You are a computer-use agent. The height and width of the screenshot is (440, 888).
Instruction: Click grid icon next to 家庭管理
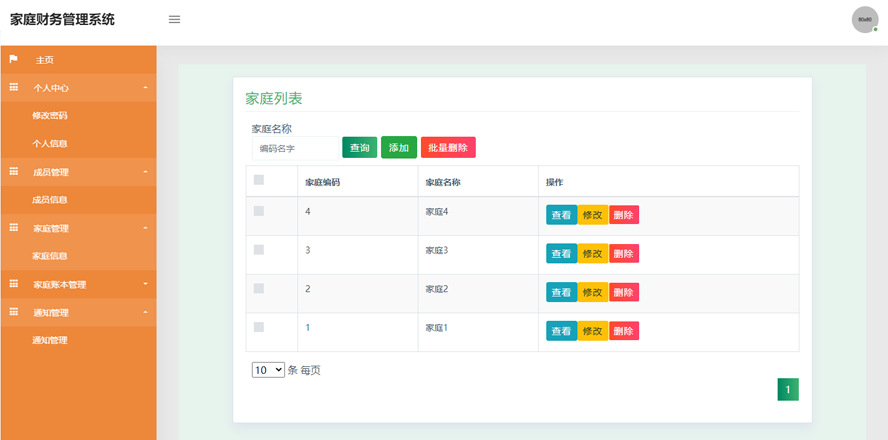pyautogui.click(x=14, y=228)
